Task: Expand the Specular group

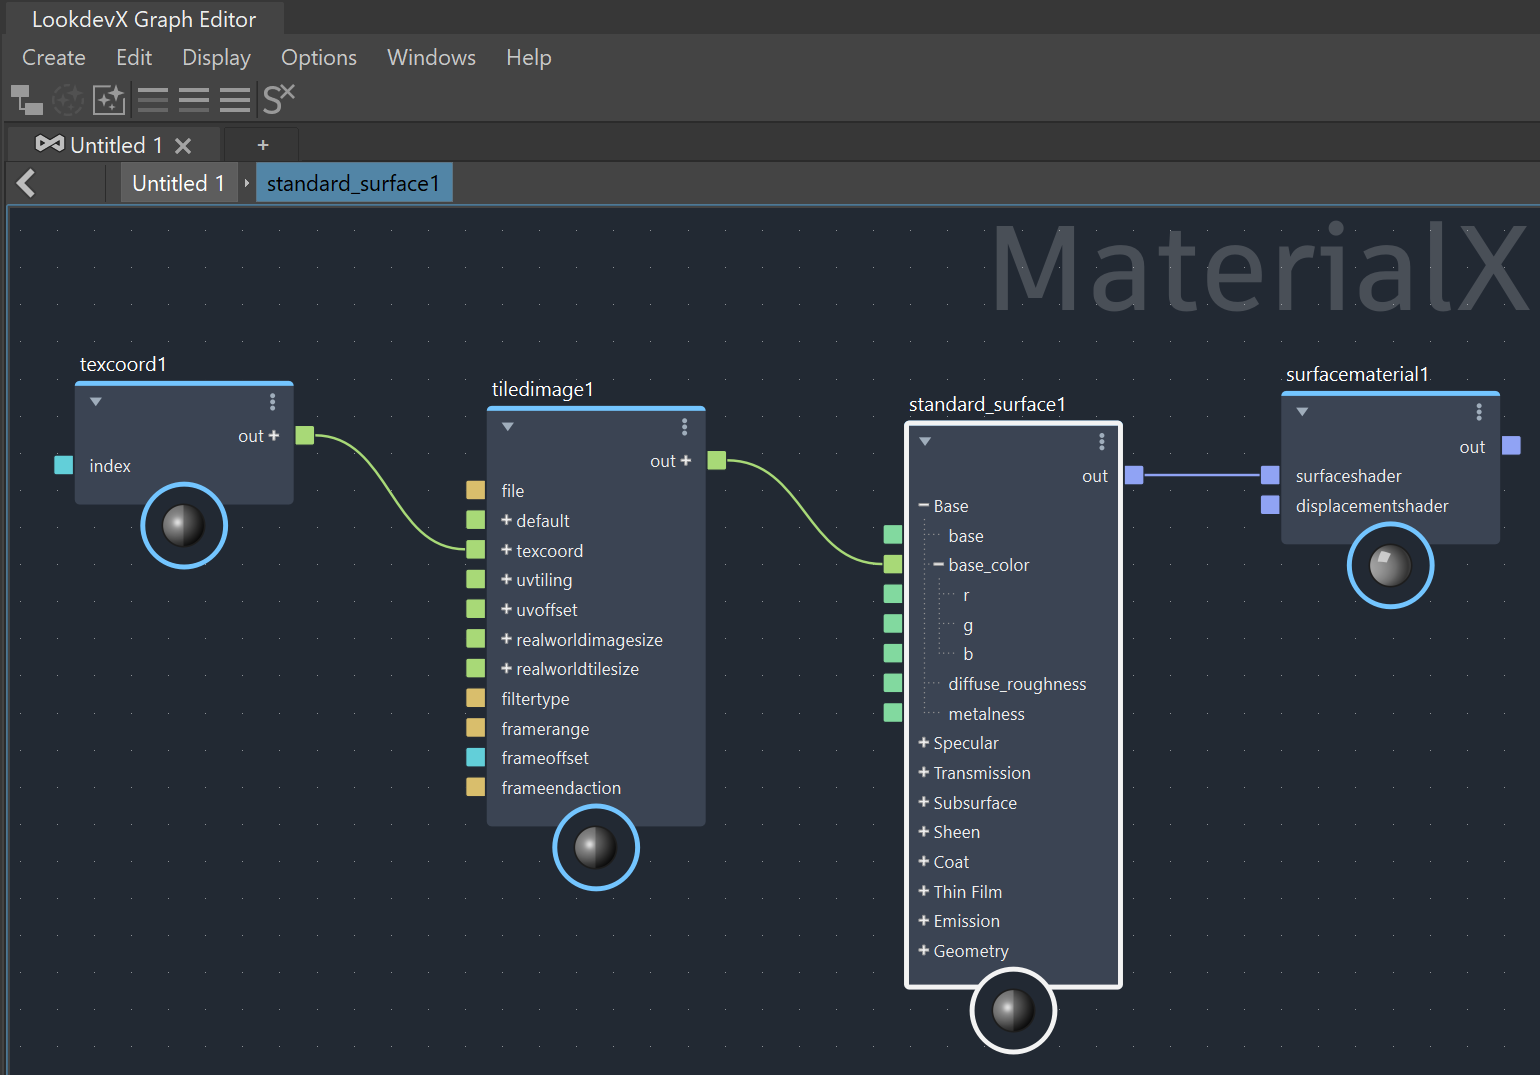Action: coord(924,742)
